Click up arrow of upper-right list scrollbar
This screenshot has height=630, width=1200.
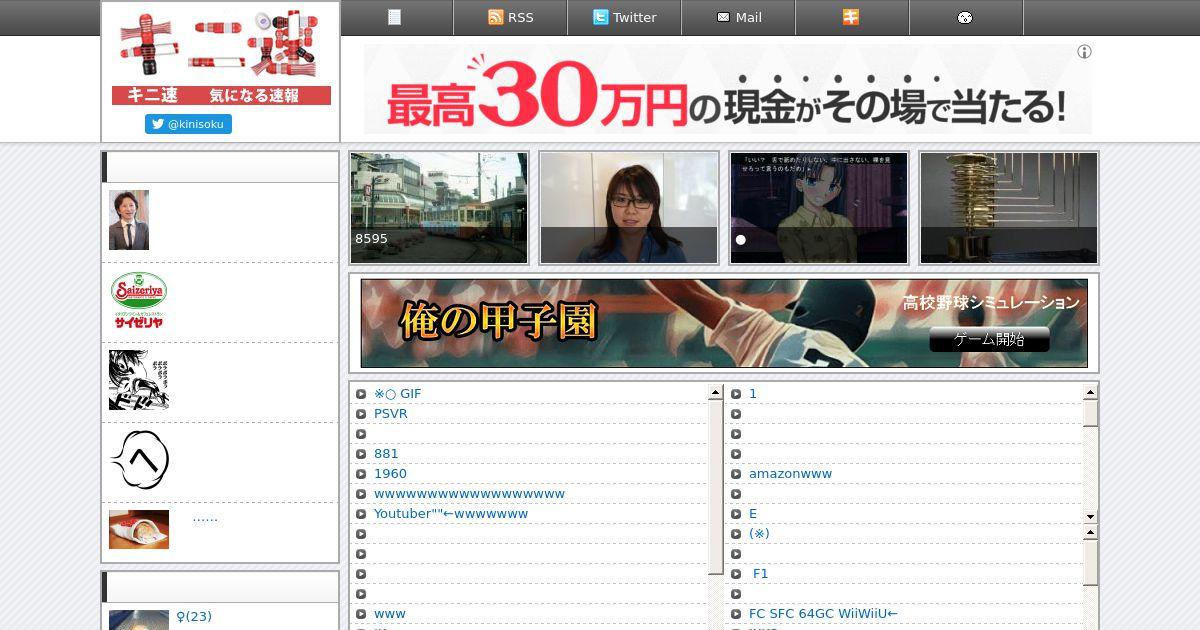[x=1090, y=393]
